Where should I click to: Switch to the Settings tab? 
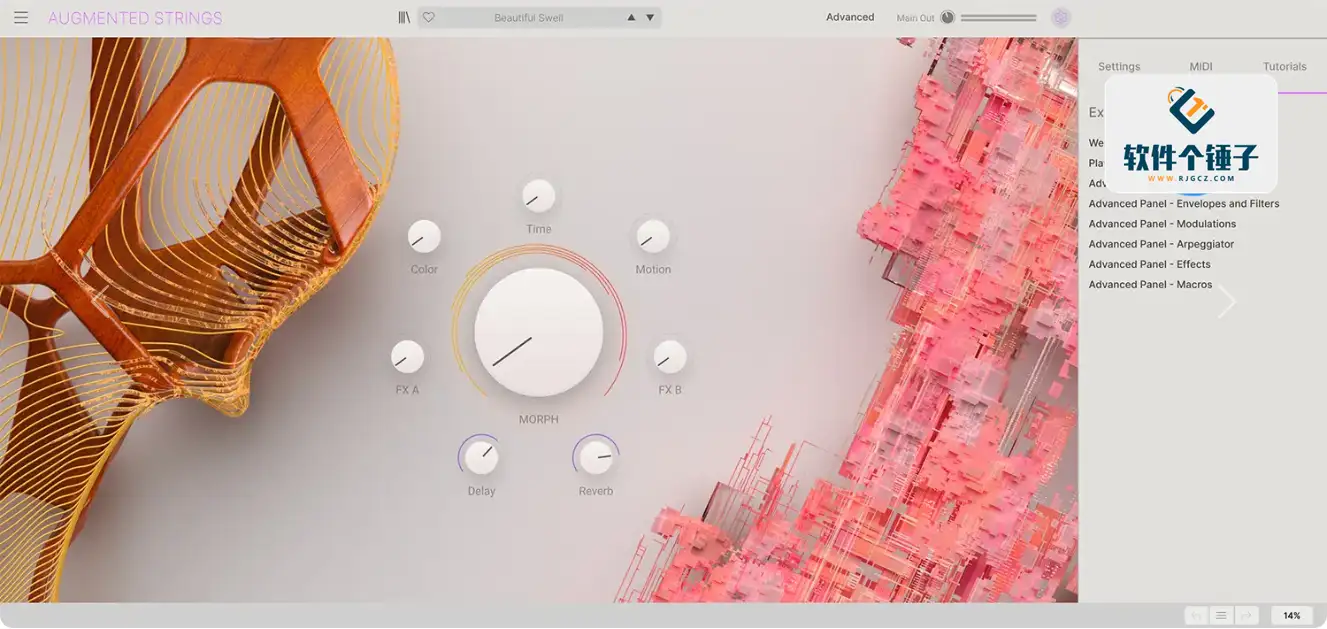(x=1119, y=67)
